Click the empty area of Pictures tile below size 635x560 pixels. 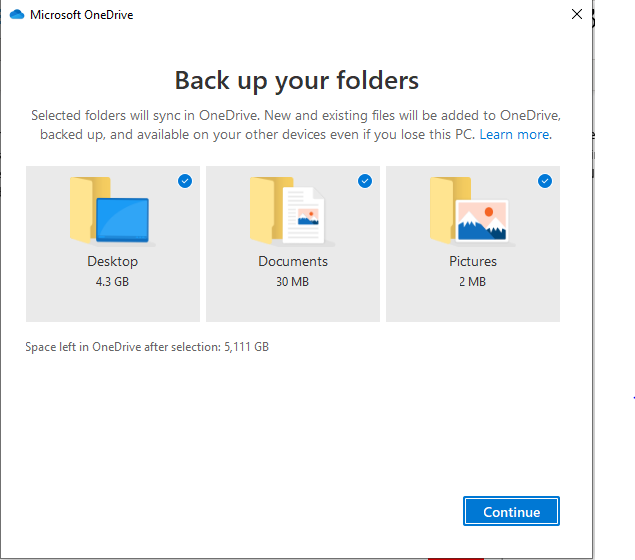473,306
